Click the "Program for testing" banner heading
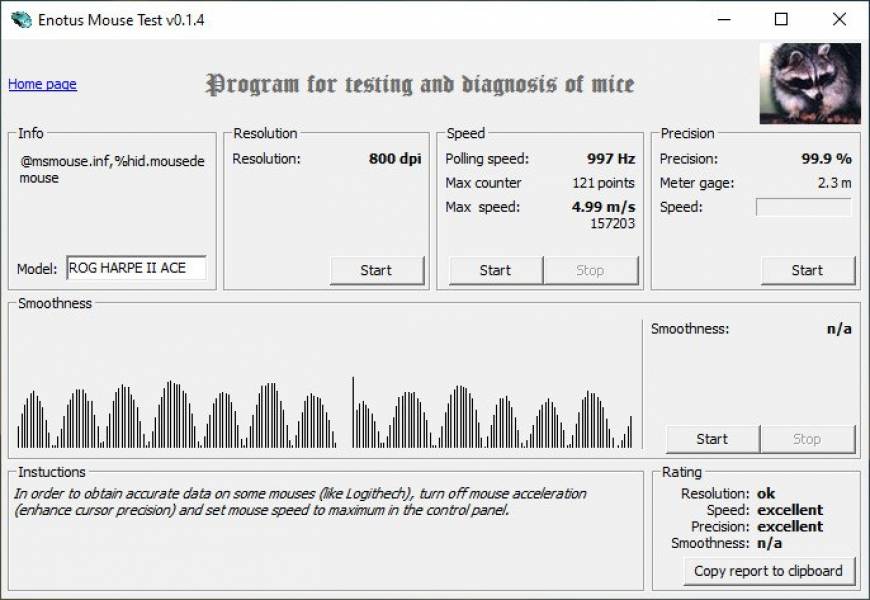 (x=420, y=85)
